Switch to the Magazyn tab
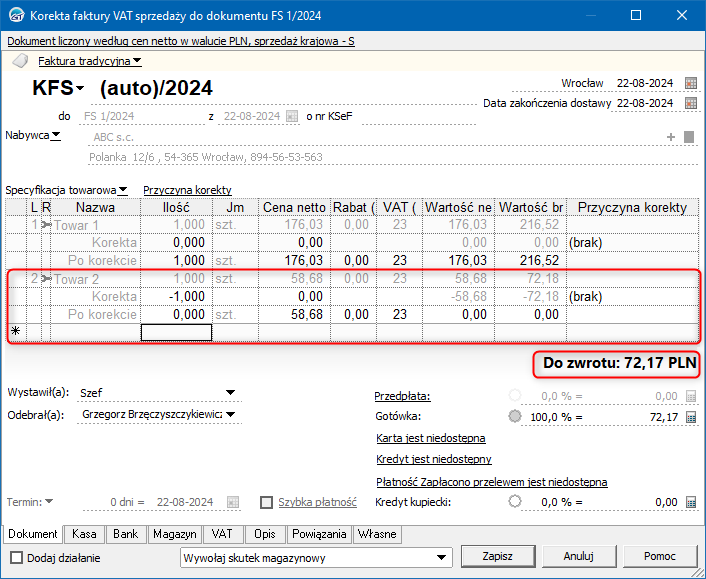Screen dimensions: 706x579 (175, 534)
